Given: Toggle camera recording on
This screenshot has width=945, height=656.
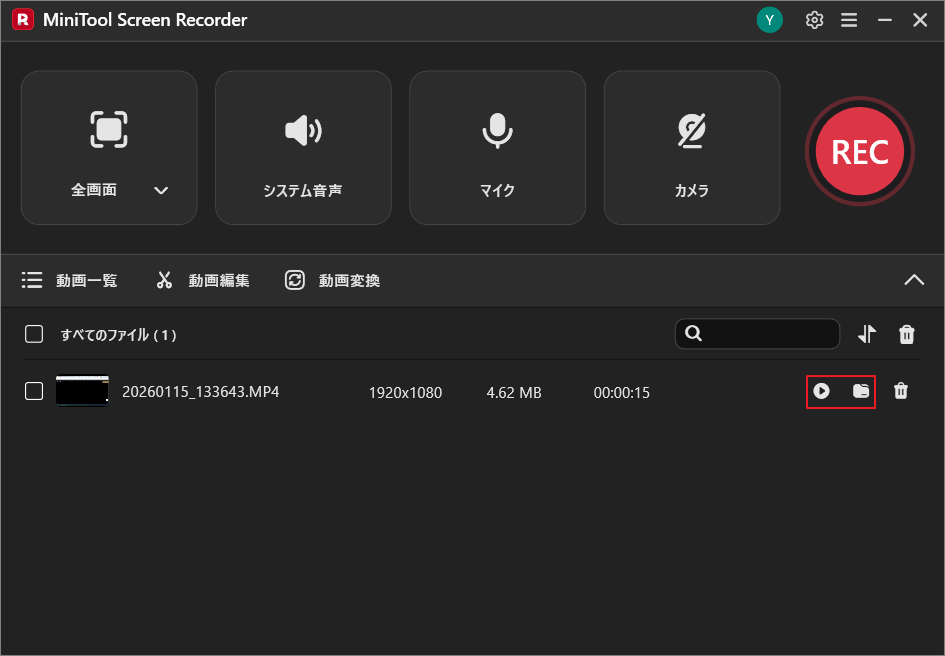Looking at the screenshot, I should pyautogui.click(x=691, y=131).
